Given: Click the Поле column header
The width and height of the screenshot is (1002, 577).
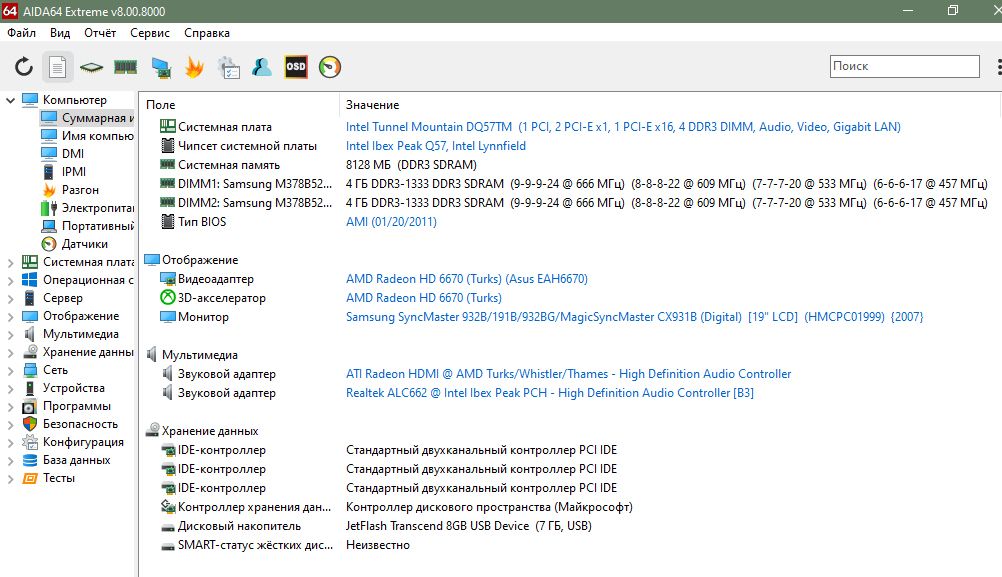Looking at the screenshot, I should (x=160, y=105).
